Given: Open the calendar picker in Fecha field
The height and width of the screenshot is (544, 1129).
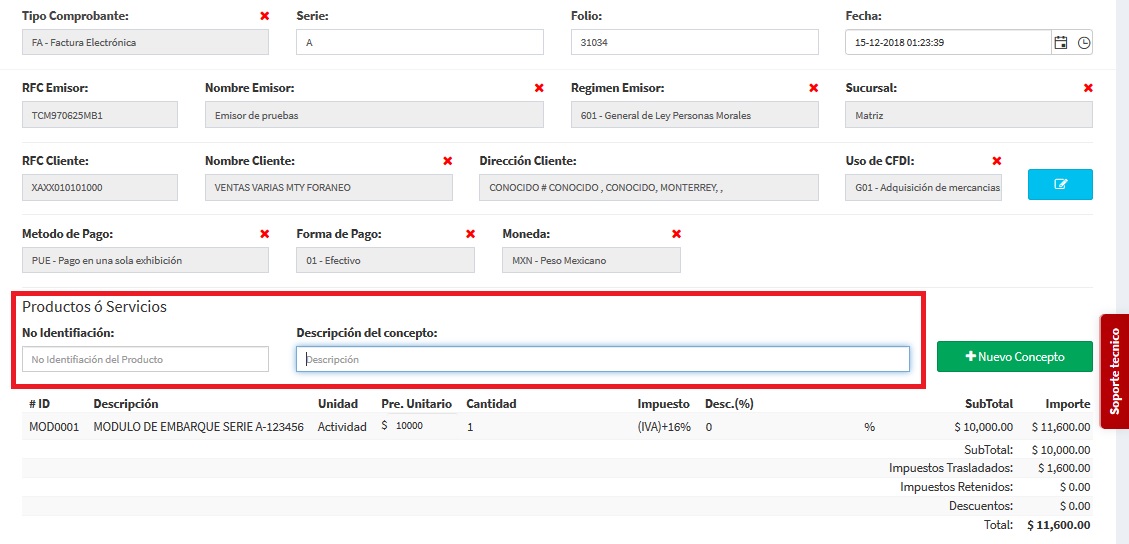Looking at the screenshot, I should pyautogui.click(x=1061, y=43).
